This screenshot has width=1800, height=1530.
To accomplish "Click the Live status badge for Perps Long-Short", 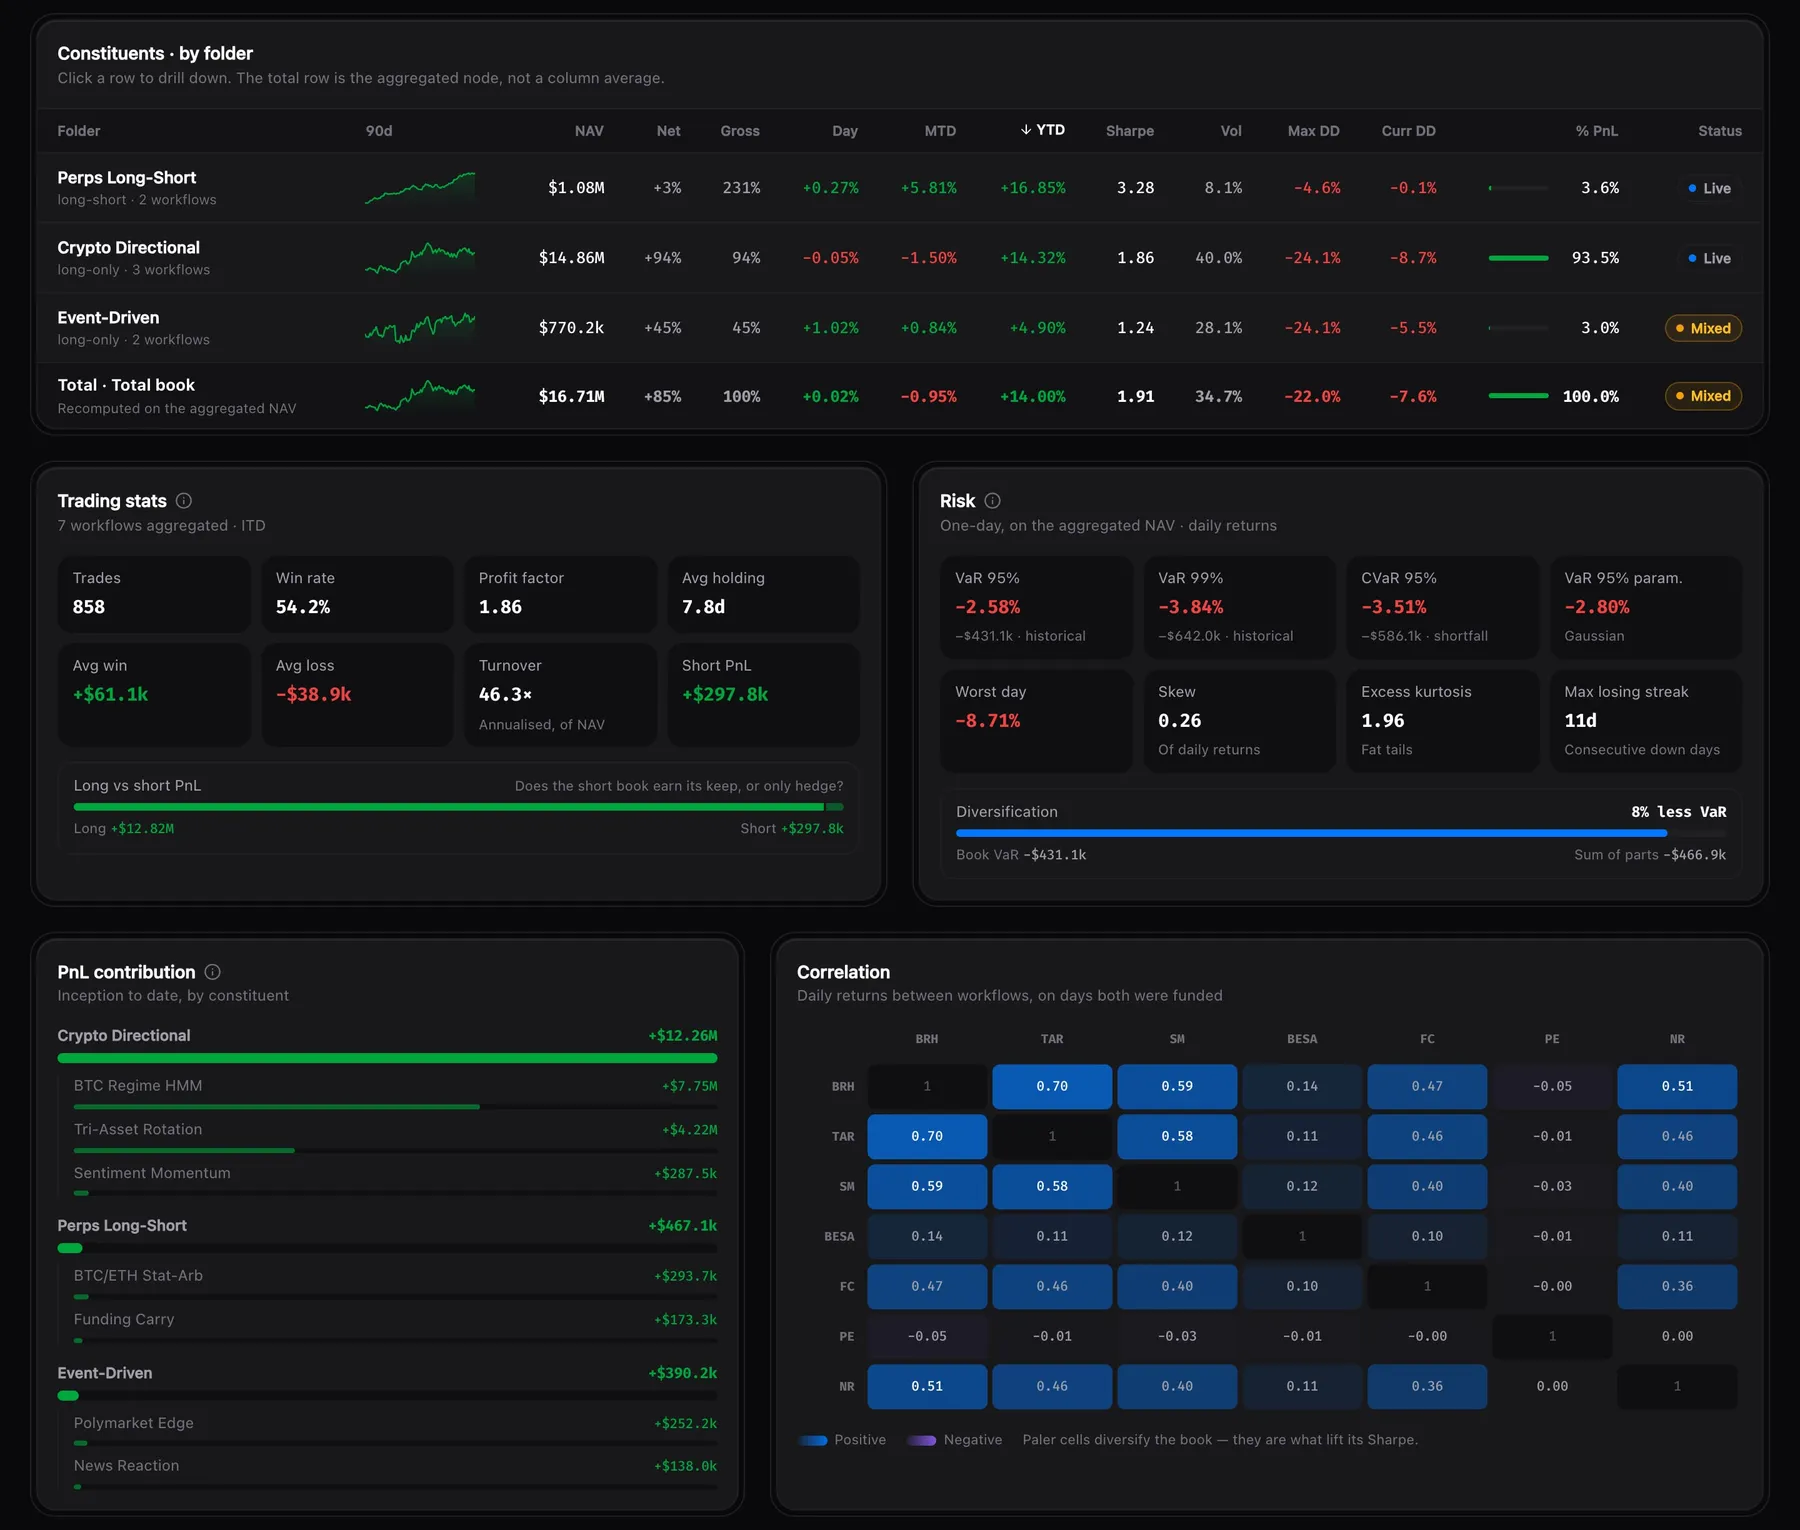I will click(x=1709, y=188).
